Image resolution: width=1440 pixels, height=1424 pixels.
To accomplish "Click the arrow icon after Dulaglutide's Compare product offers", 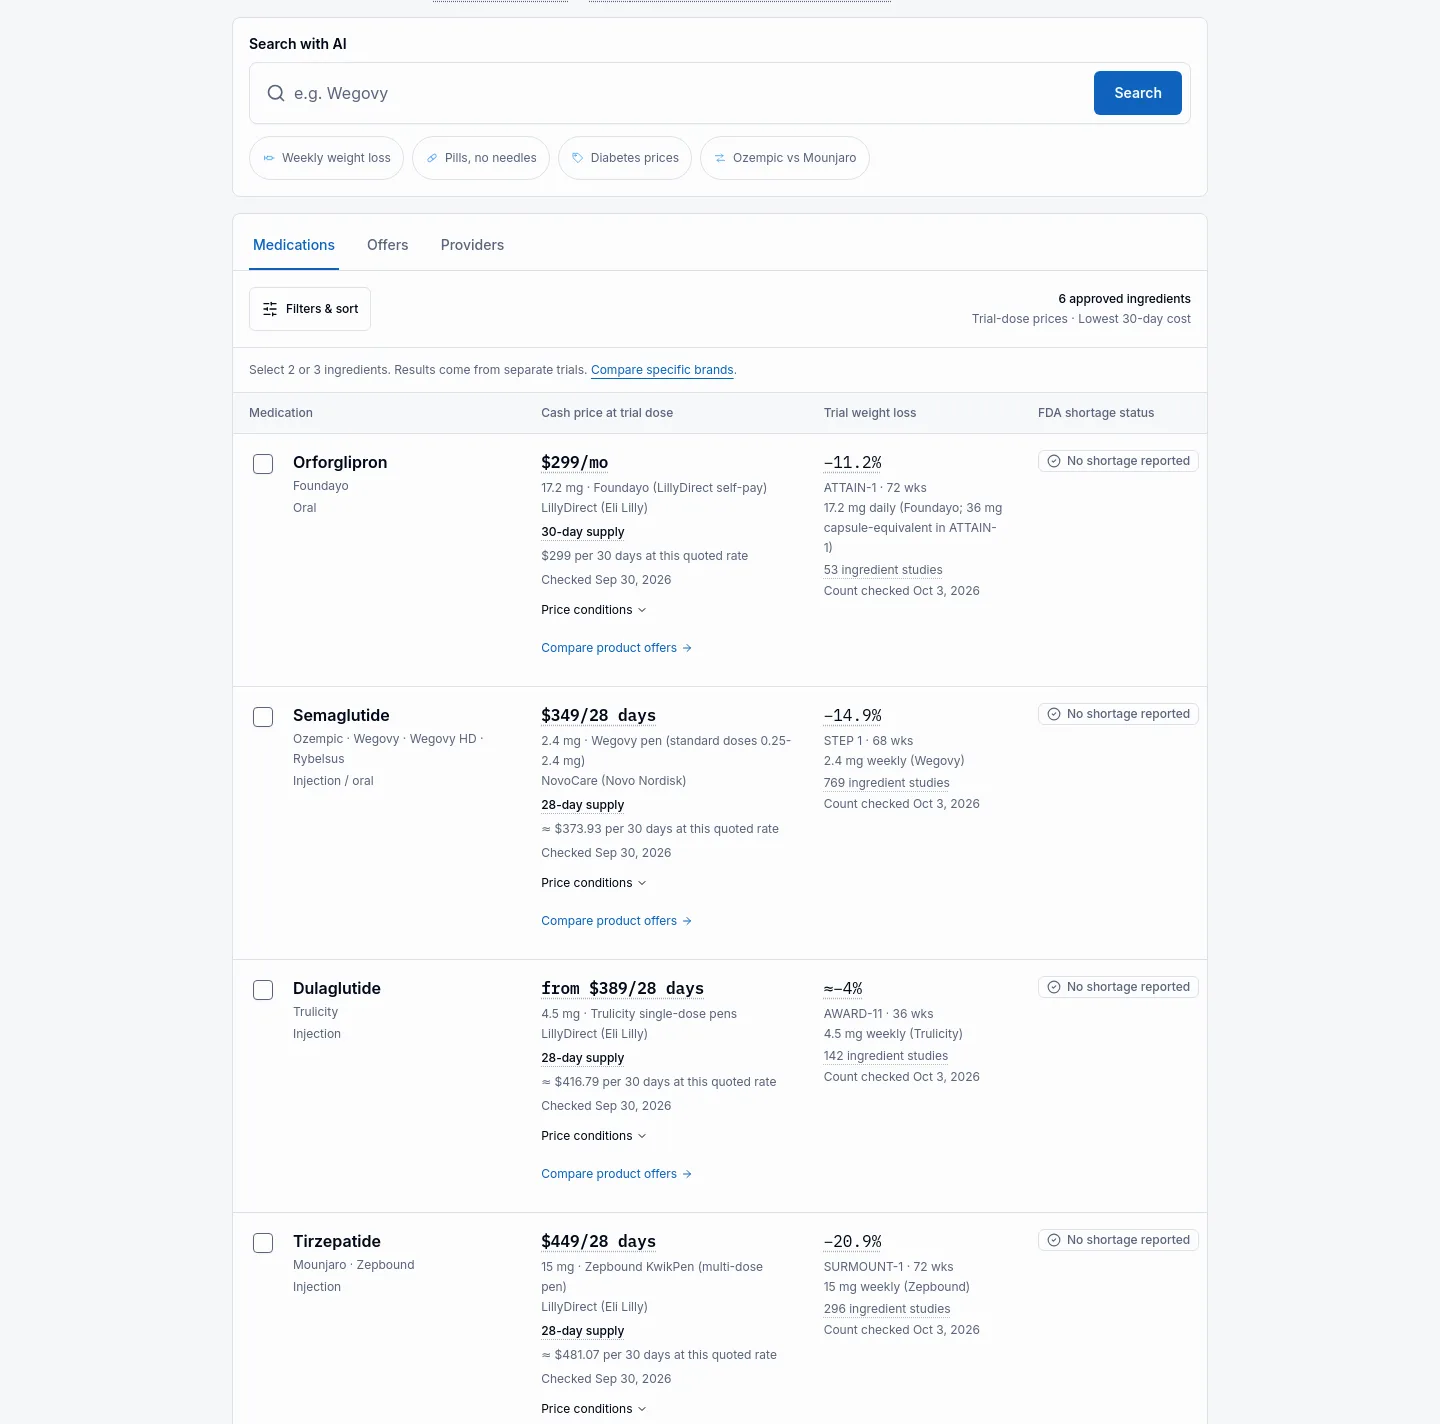I will (x=687, y=1174).
